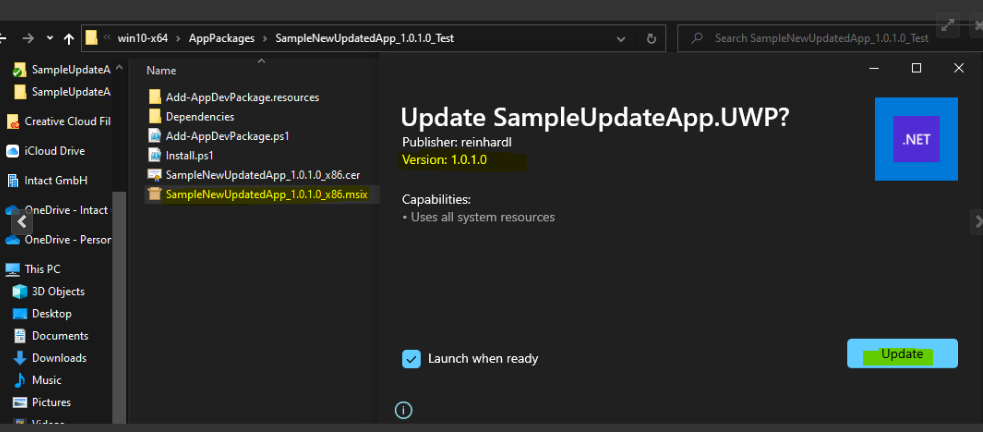Click the Documents icon in sidebar

pyautogui.click(x=20, y=336)
